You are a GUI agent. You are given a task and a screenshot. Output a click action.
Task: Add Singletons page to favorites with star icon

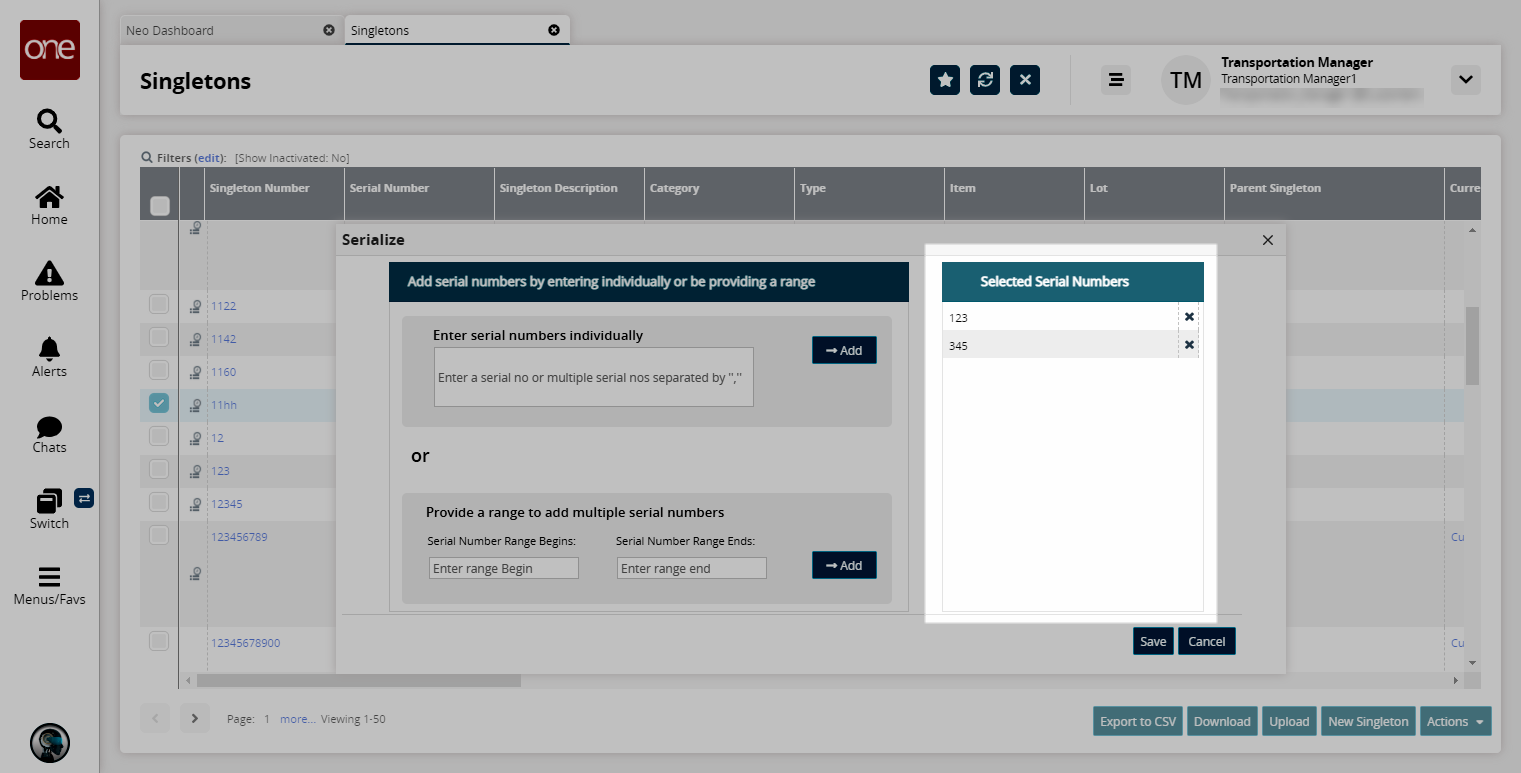945,80
